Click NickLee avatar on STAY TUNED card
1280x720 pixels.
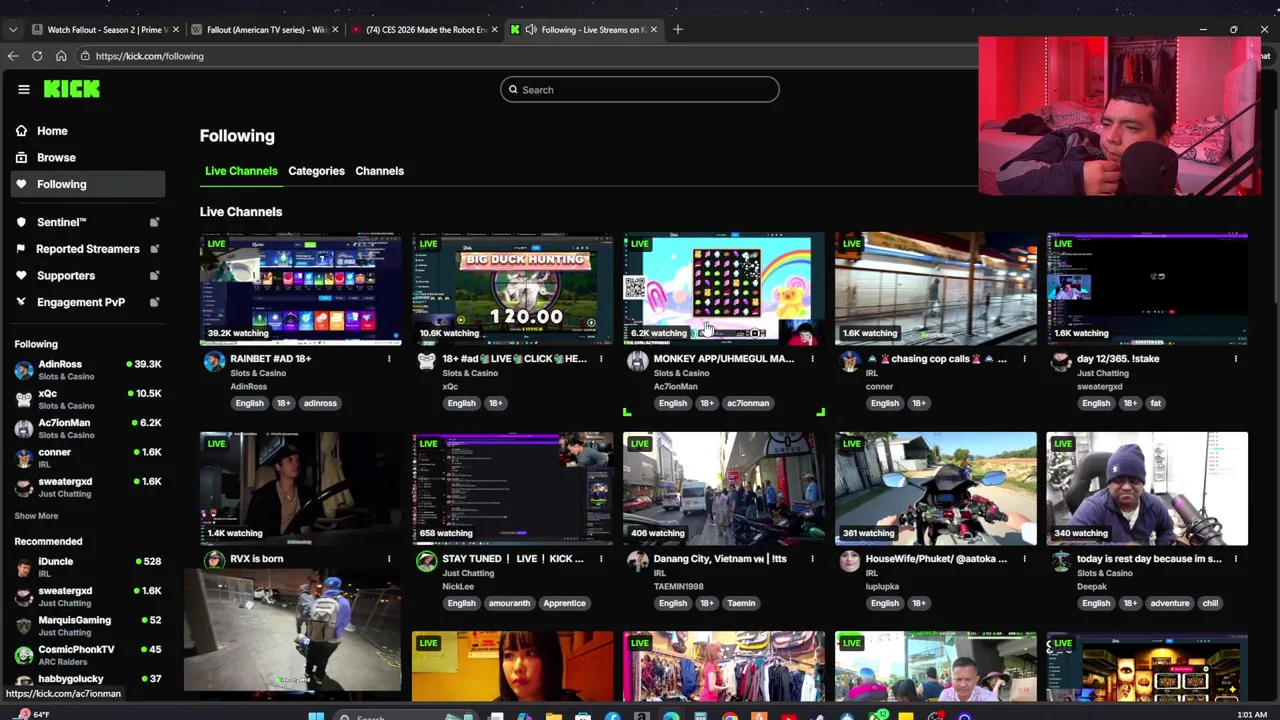coord(426,562)
